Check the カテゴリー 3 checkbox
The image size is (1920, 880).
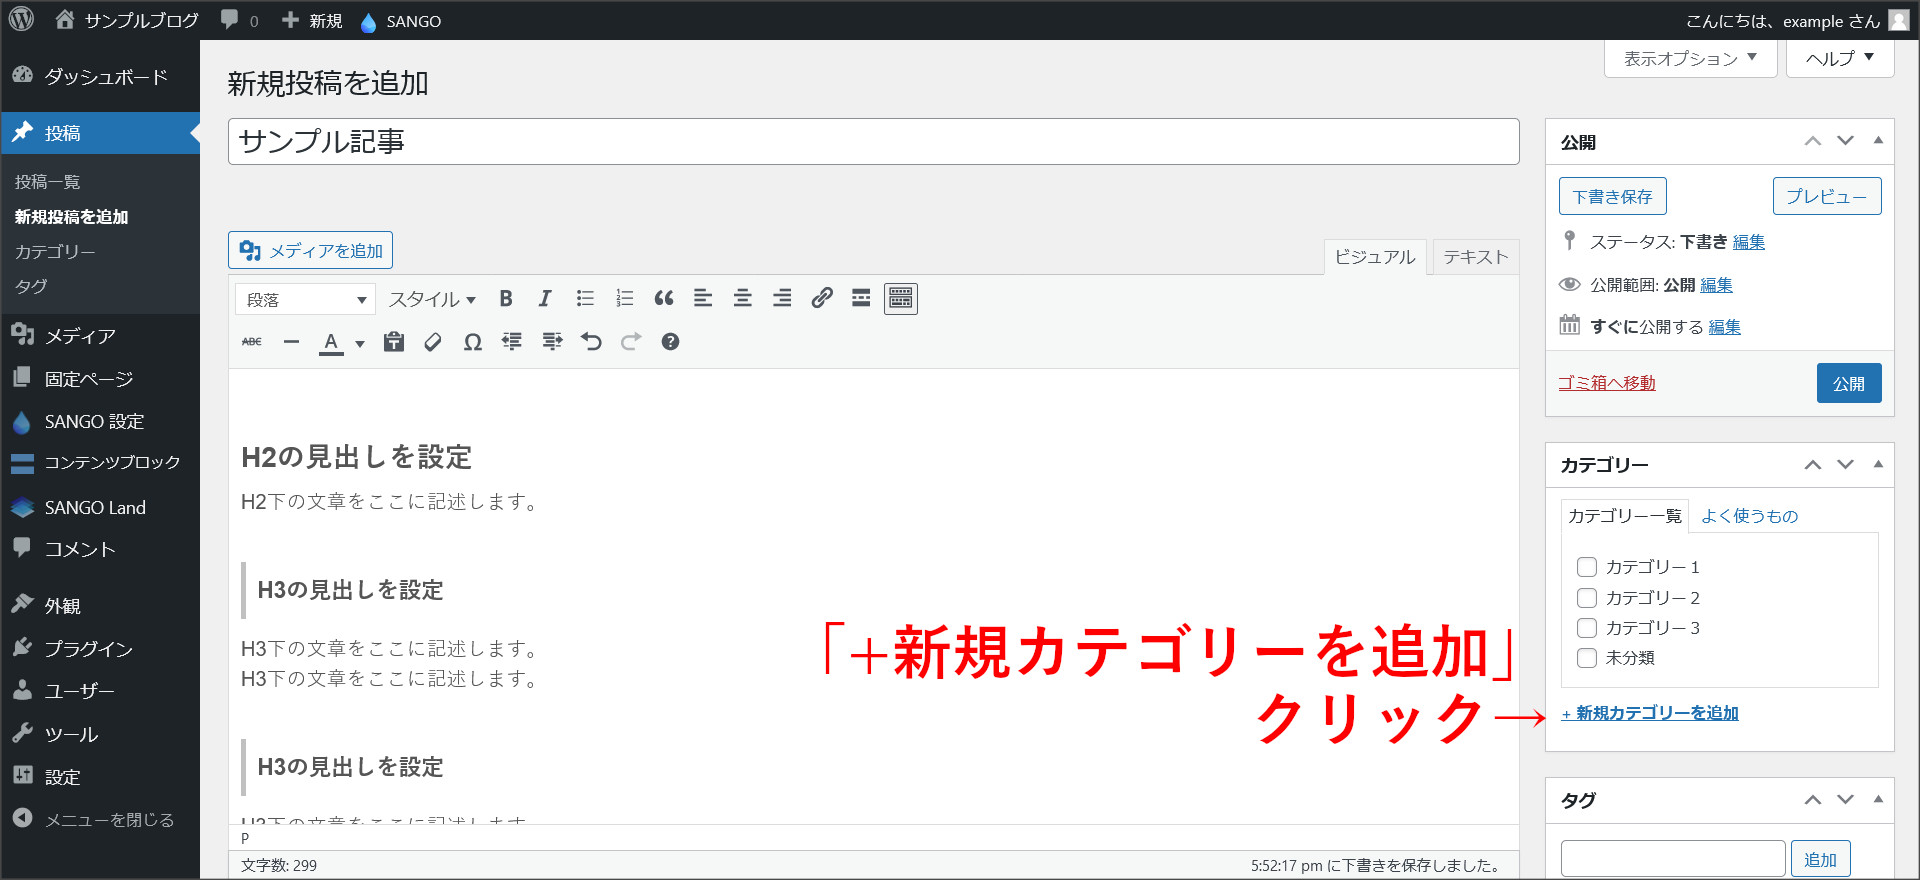coord(1586,628)
